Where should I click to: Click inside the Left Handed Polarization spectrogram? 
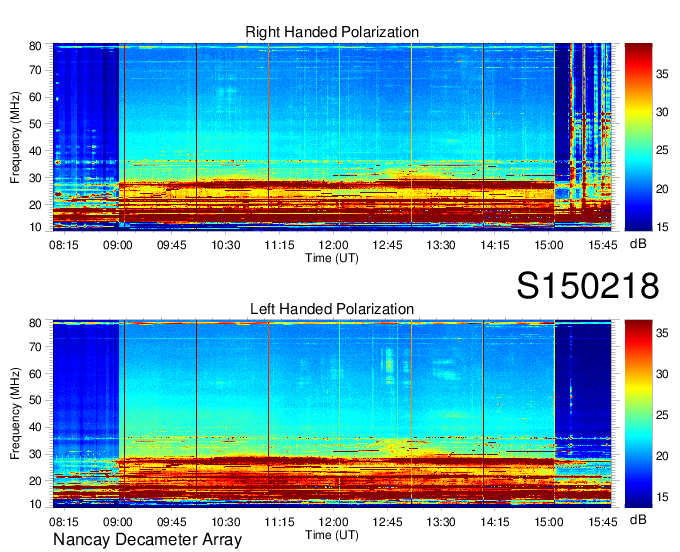tap(332, 414)
